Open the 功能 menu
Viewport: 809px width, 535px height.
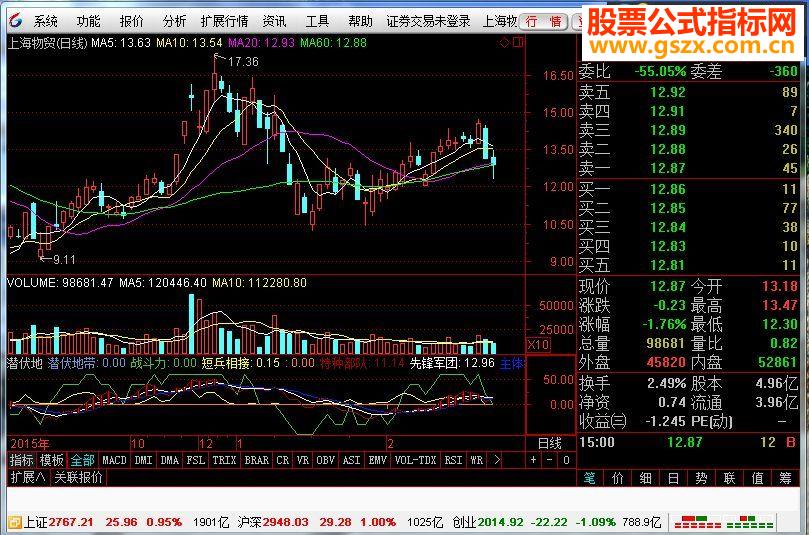[x=88, y=21]
